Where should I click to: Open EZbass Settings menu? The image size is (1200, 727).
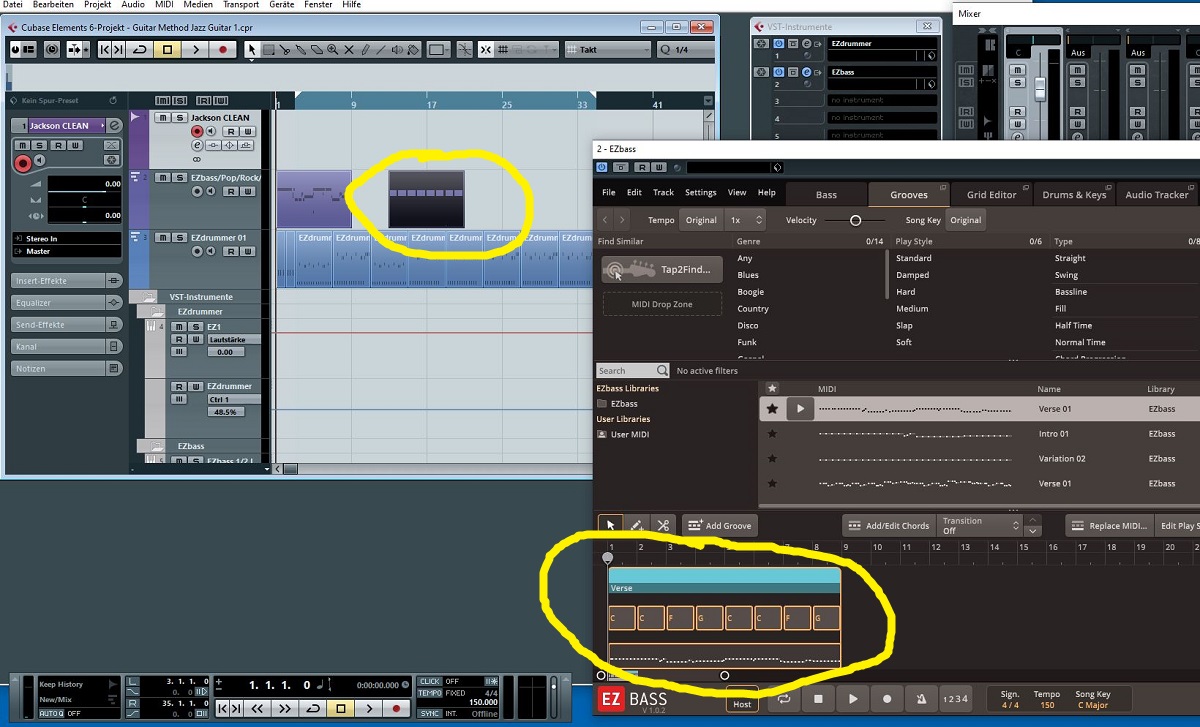700,192
